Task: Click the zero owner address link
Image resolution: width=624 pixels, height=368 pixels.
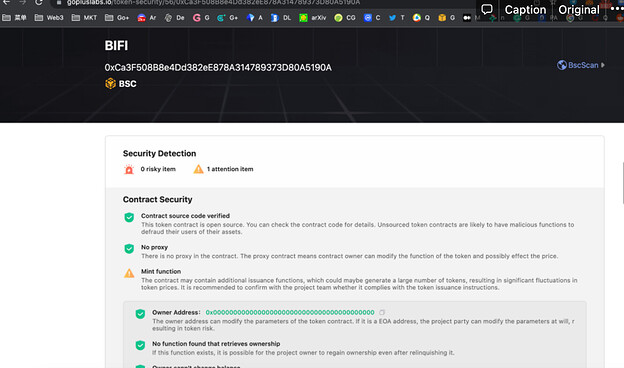Action: (290, 312)
